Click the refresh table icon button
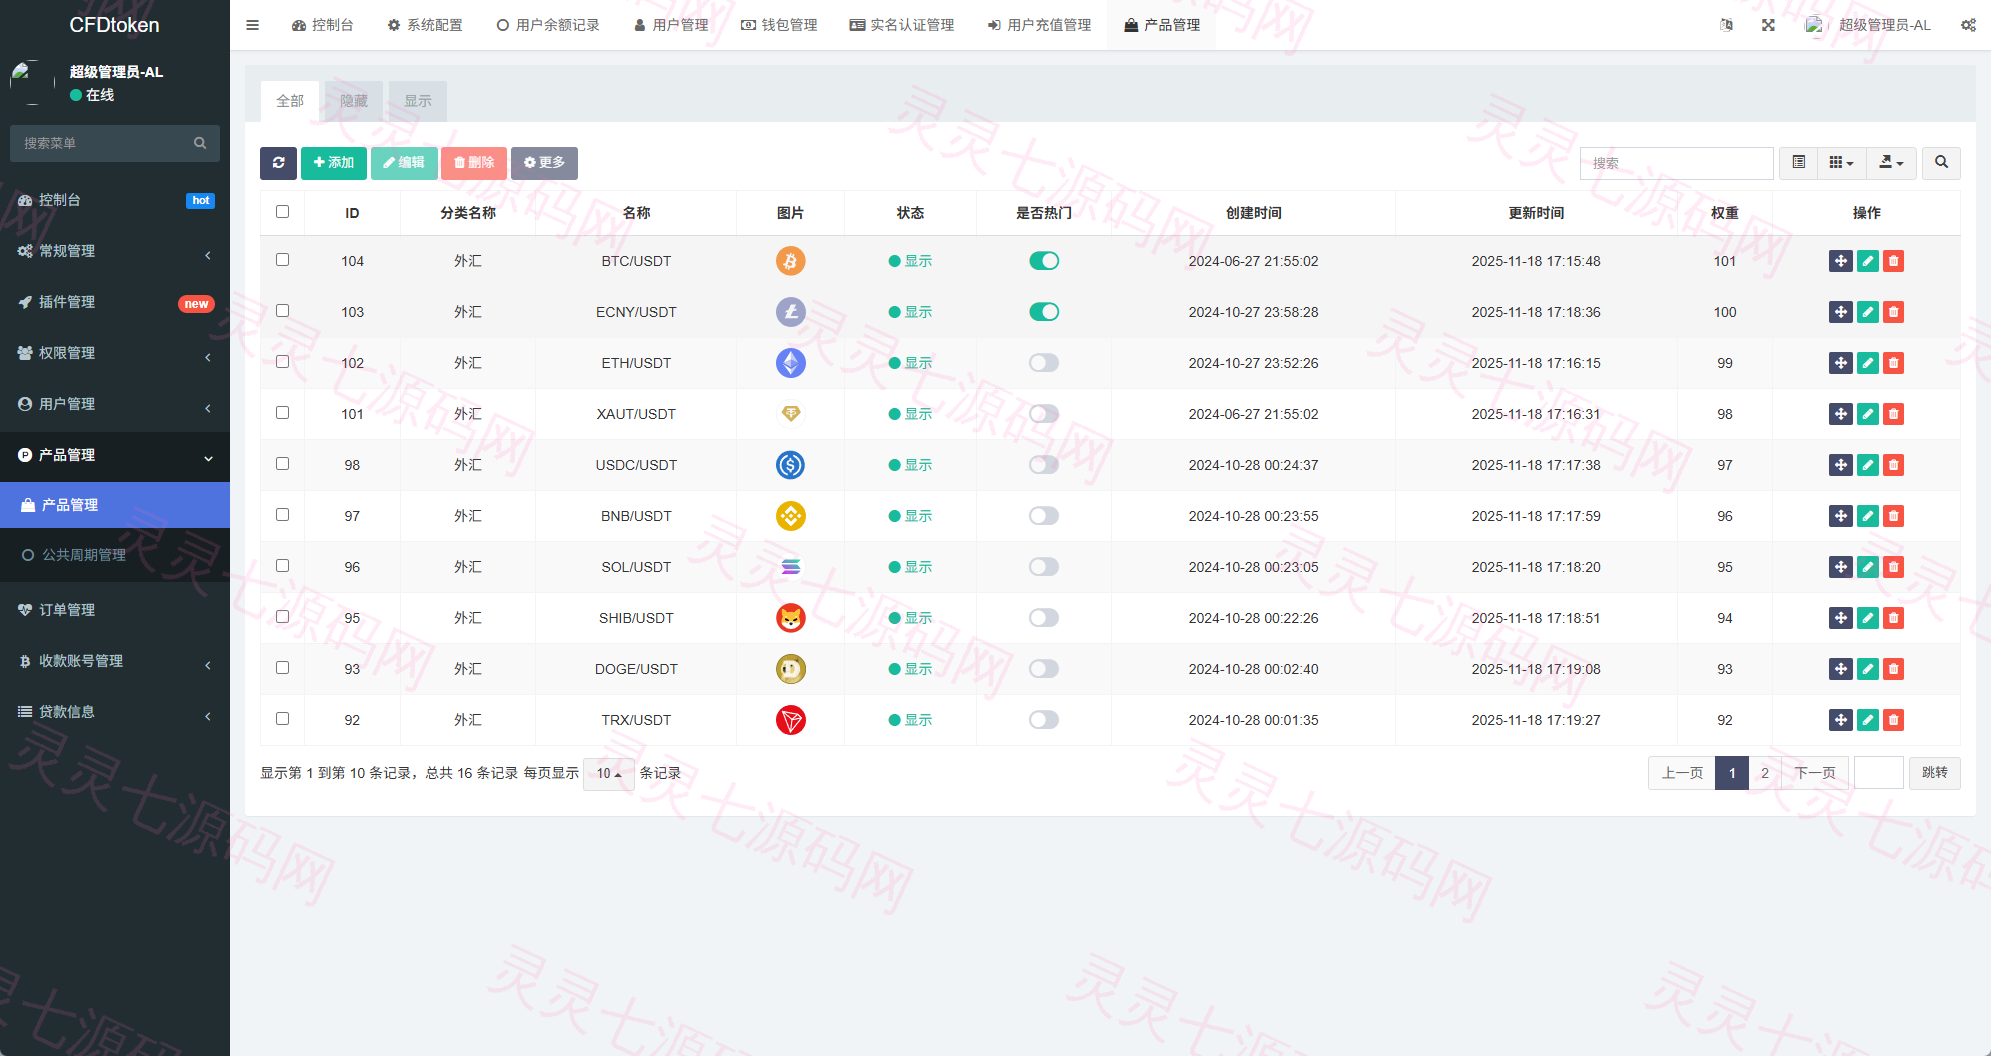 coord(278,163)
